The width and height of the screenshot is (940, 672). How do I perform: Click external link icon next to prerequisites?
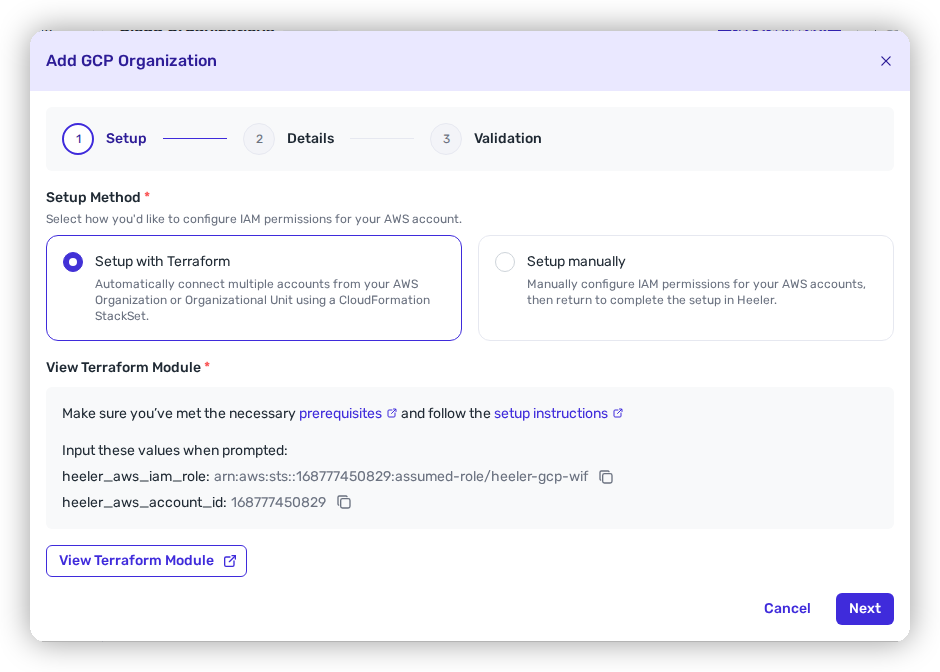[391, 413]
